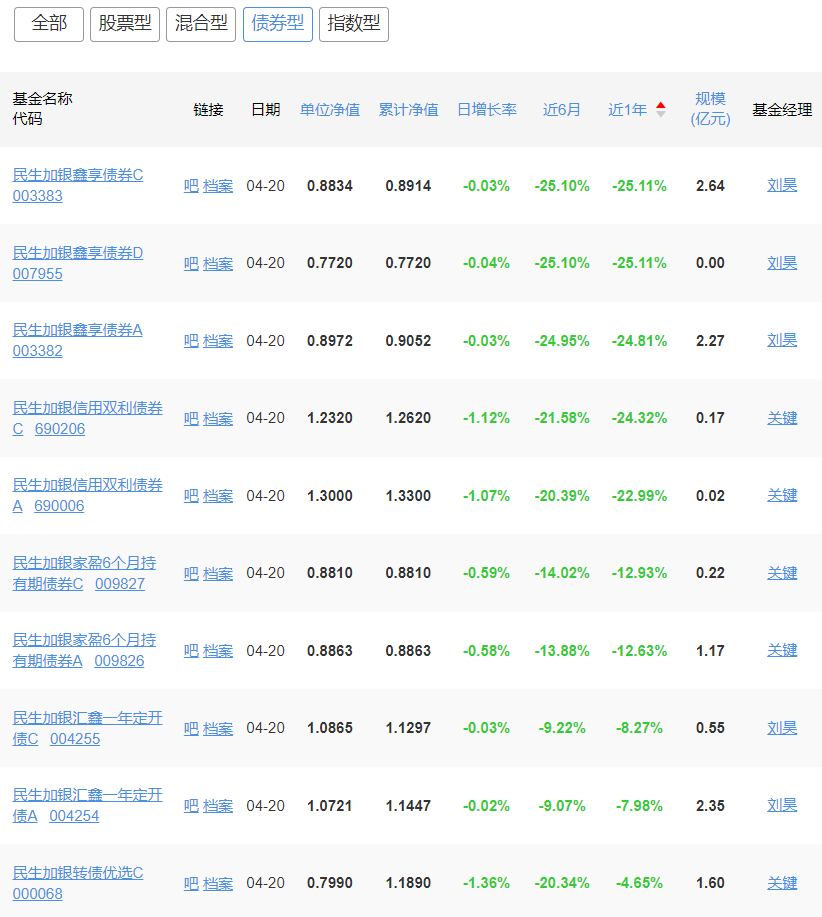Image resolution: width=822 pixels, height=917 pixels.
Task: Select daily growth rate -1.12%
Action: coord(486,418)
